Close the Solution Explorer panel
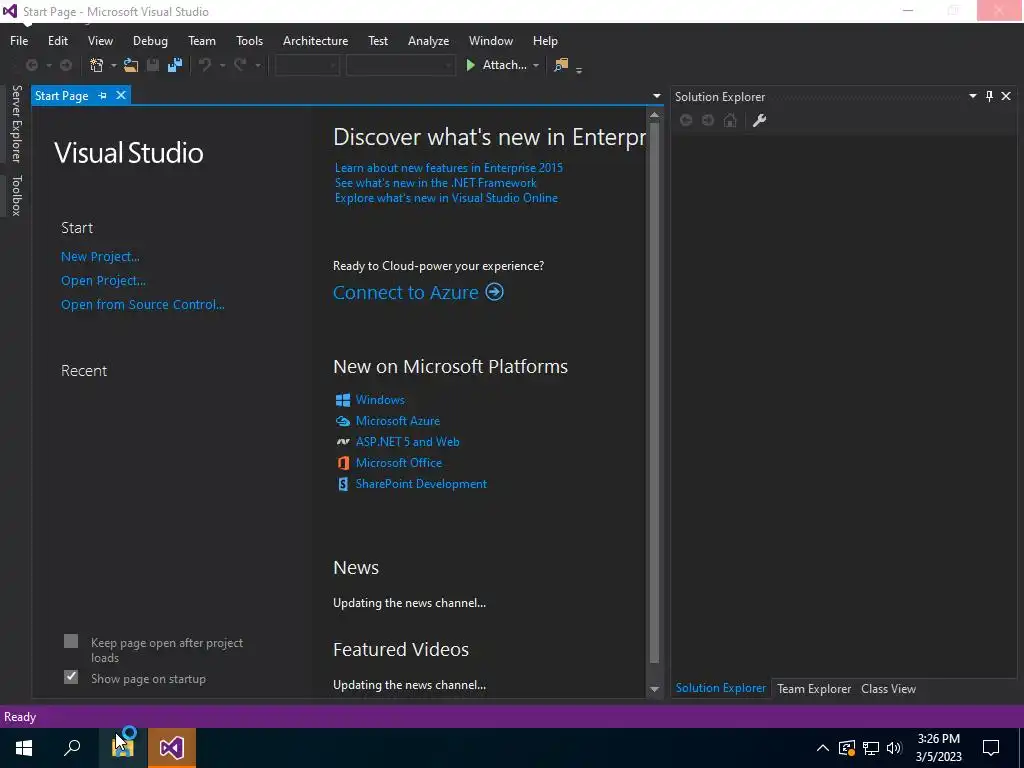 tap(1006, 96)
